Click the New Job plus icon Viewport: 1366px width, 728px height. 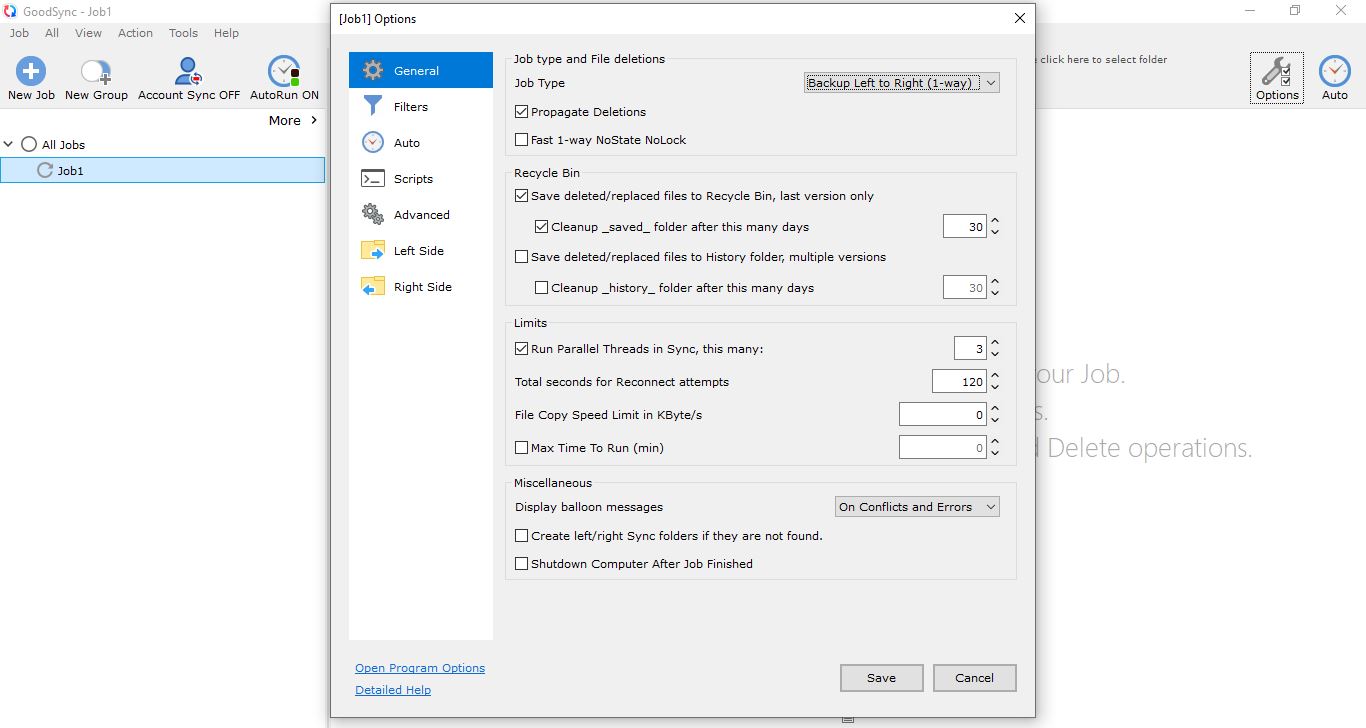pyautogui.click(x=31, y=71)
